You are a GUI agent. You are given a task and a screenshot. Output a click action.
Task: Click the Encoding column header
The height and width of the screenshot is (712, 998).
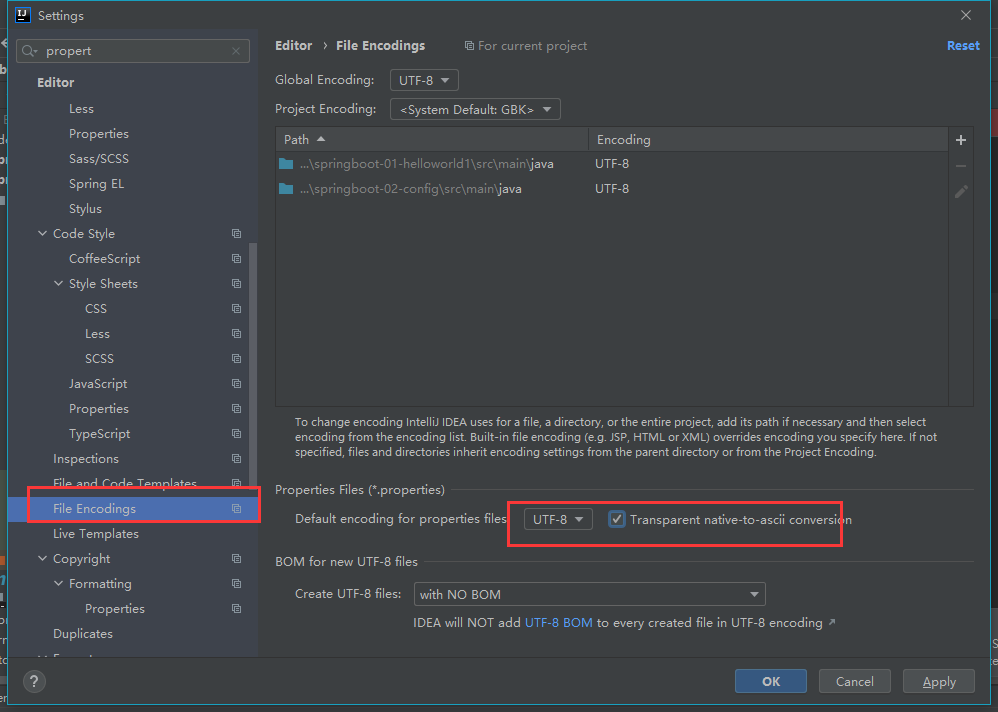pyautogui.click(x=768, y=139)
